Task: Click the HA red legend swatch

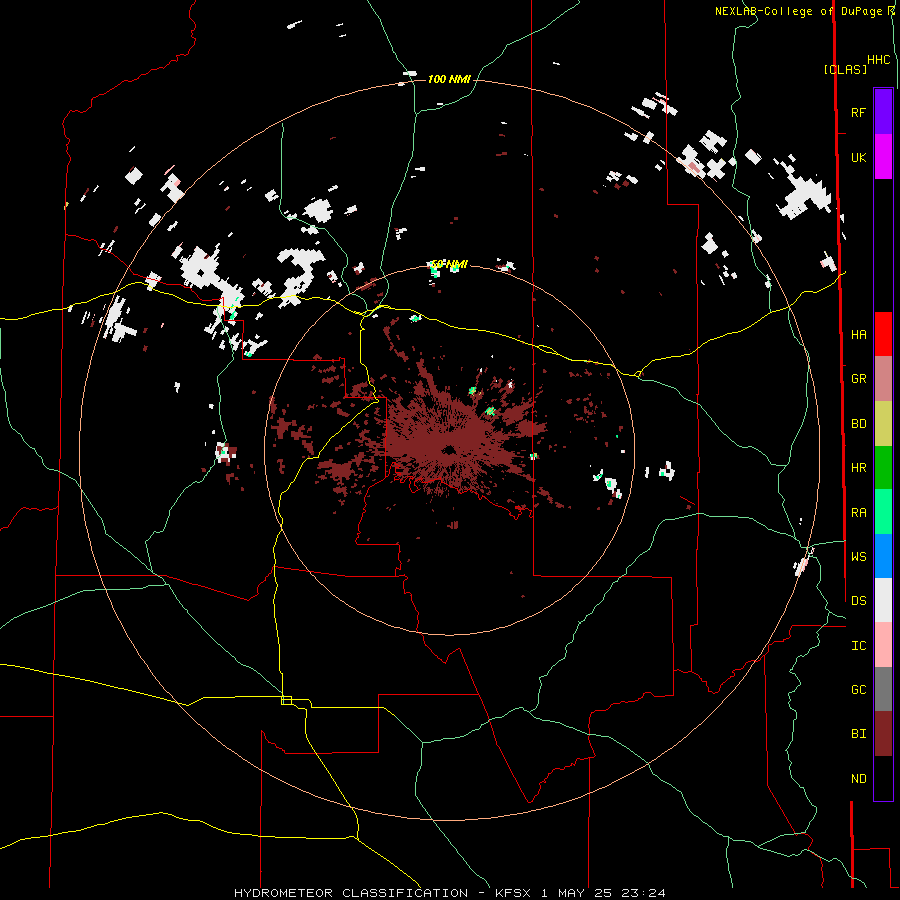Action: (883, 334)
